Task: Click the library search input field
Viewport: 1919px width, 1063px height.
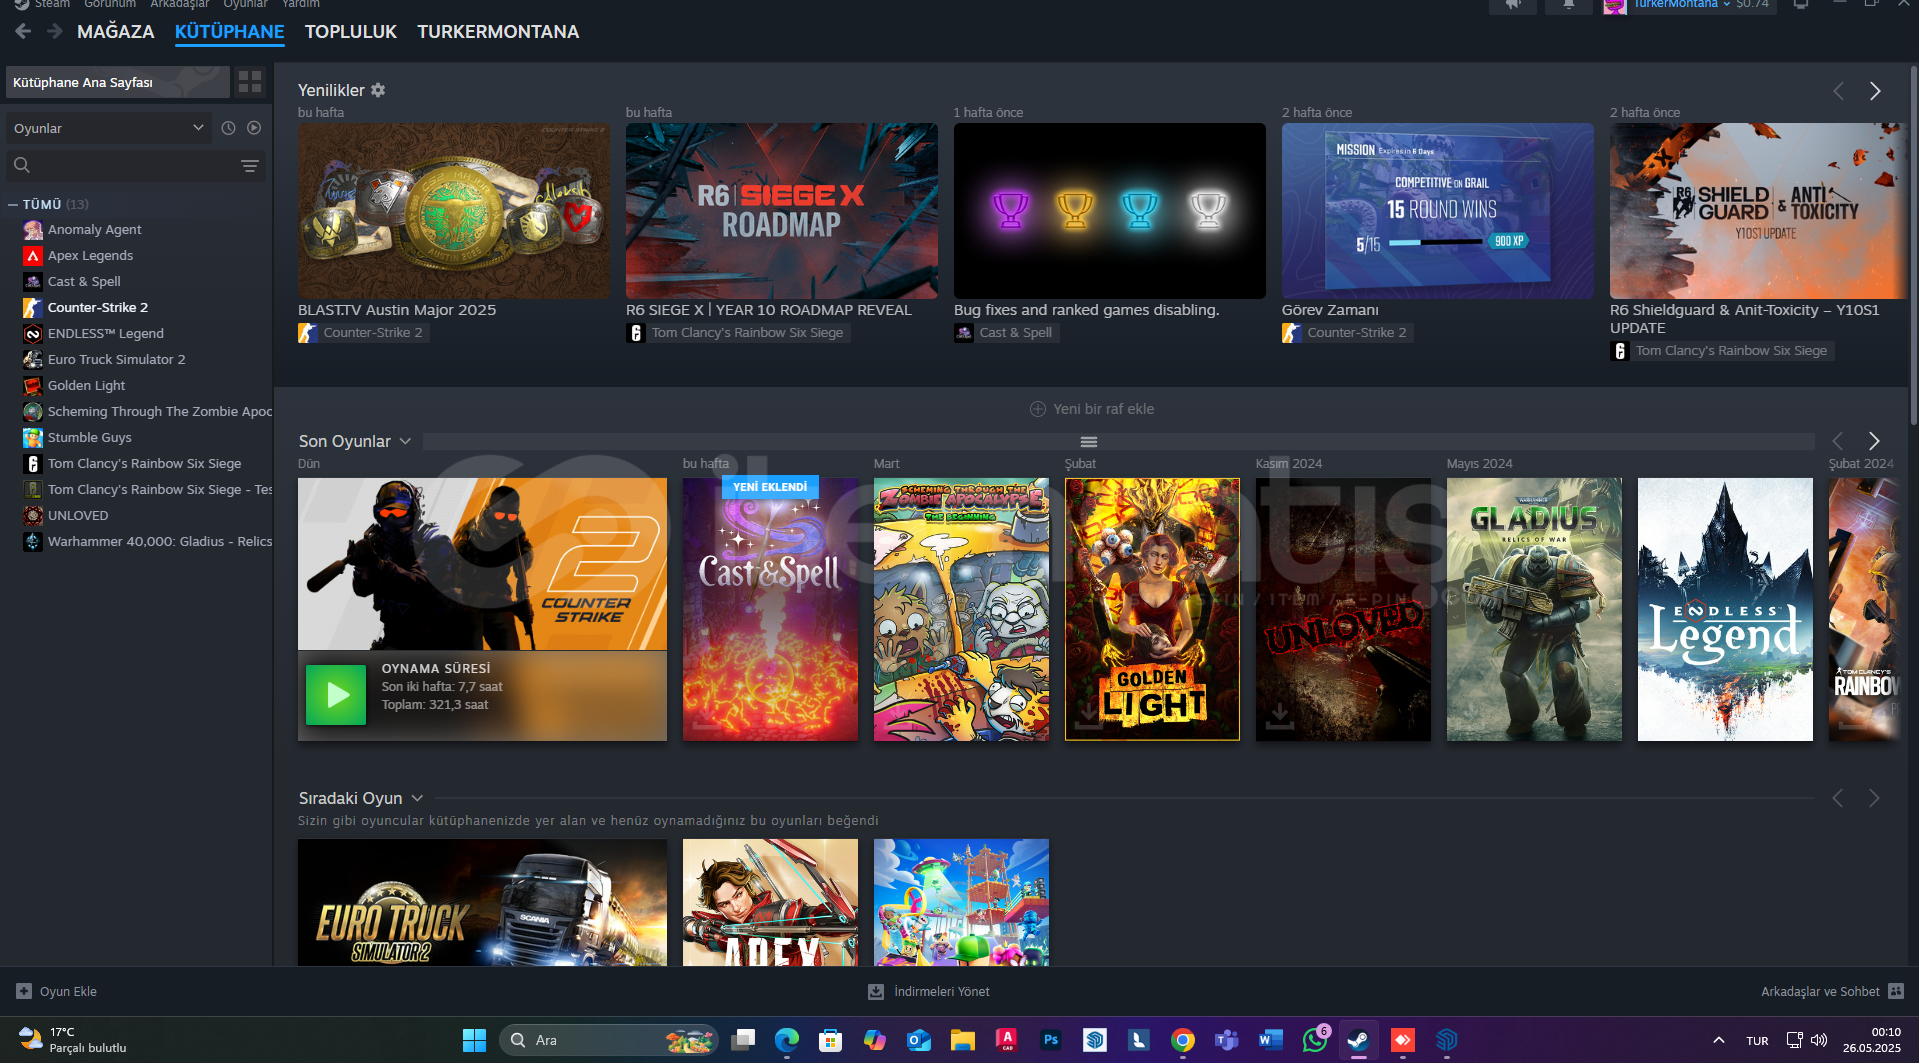Action: [x=135, y=165]
